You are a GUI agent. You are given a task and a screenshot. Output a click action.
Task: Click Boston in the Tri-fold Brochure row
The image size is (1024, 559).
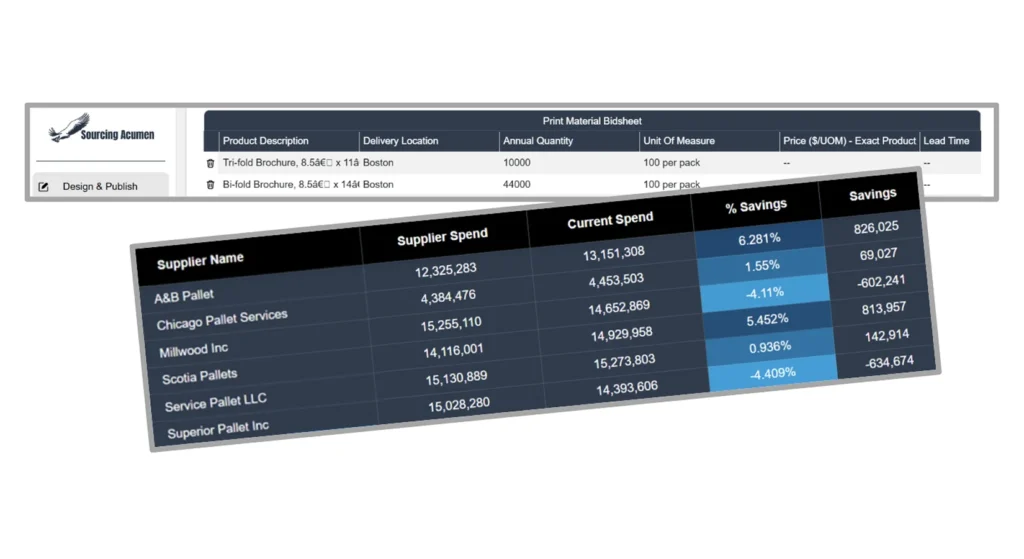click(x=378, y=163)
